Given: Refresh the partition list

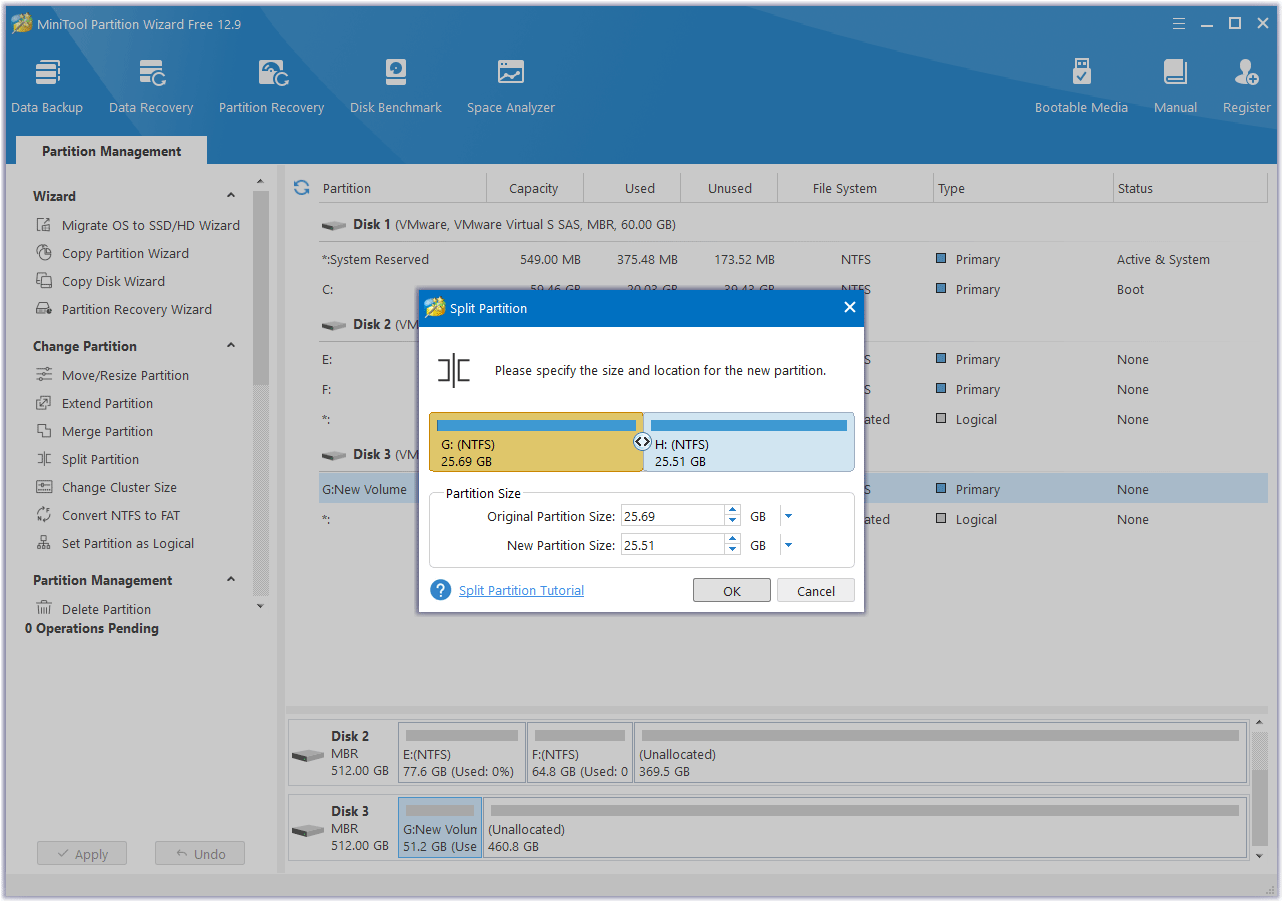Looking at the screenshot, I should 301,187.
